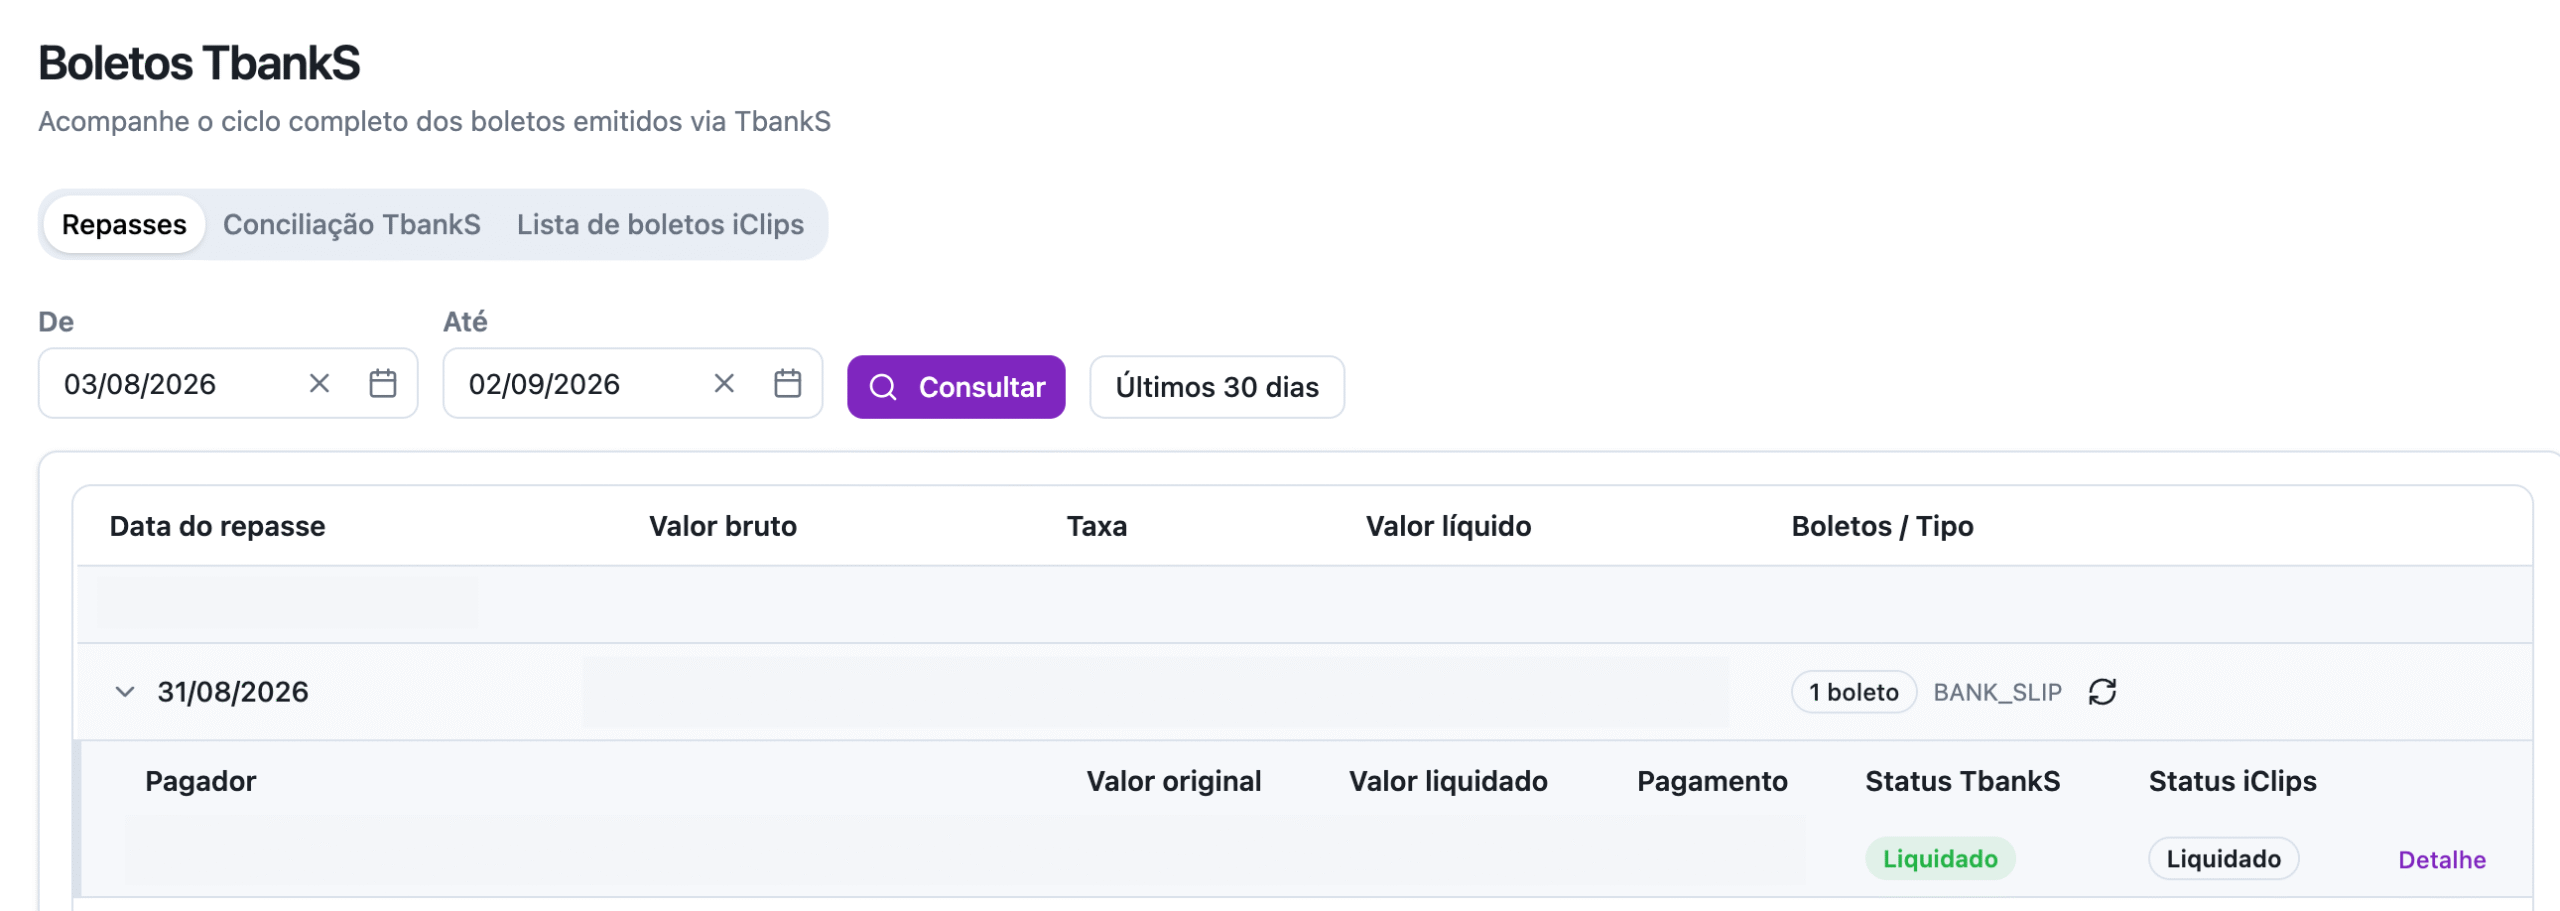
Task: Click the Valor original column header
Action: (1174, 782)
